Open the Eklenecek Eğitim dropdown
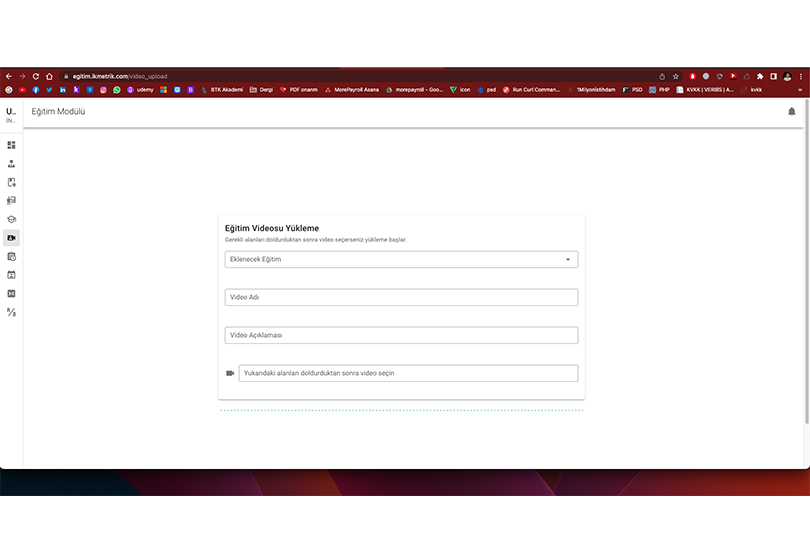Viewport: 810px width, 548px height. (x=401, y=259)
